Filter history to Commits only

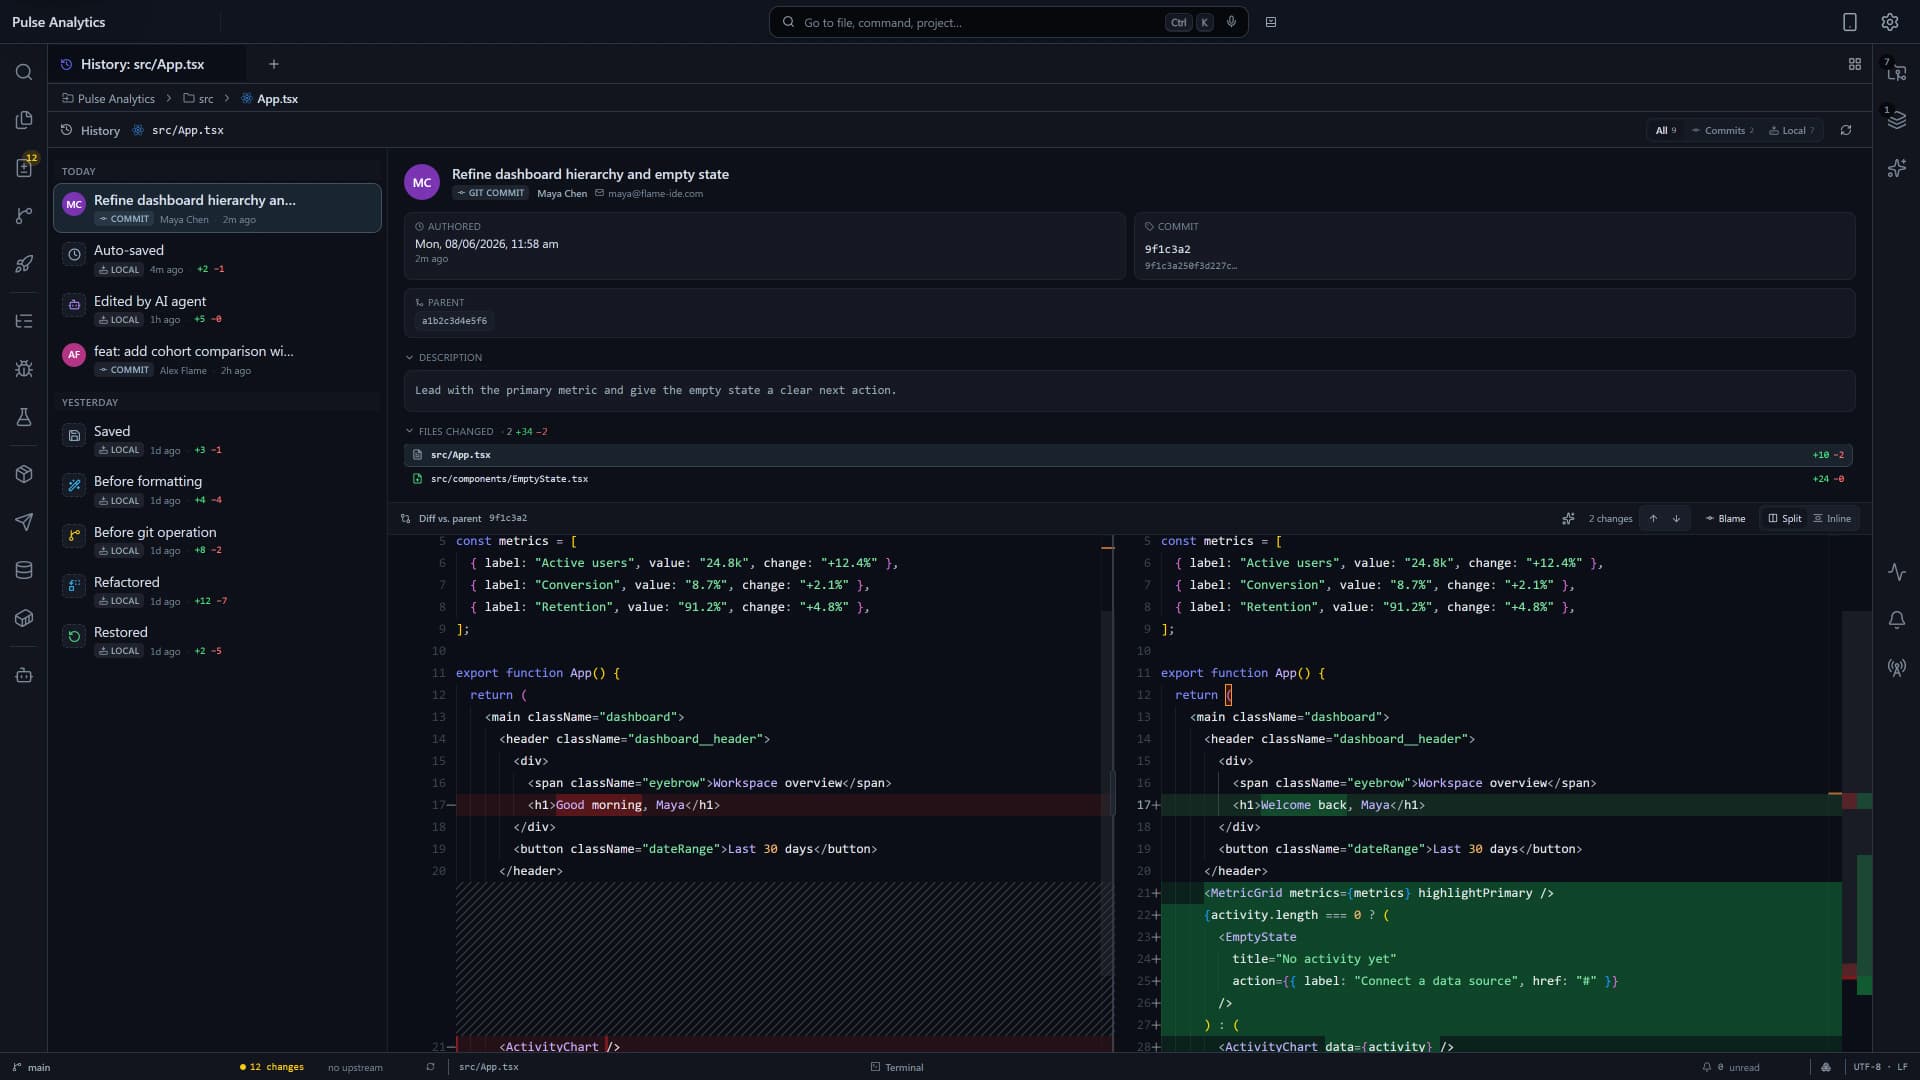1722,130
